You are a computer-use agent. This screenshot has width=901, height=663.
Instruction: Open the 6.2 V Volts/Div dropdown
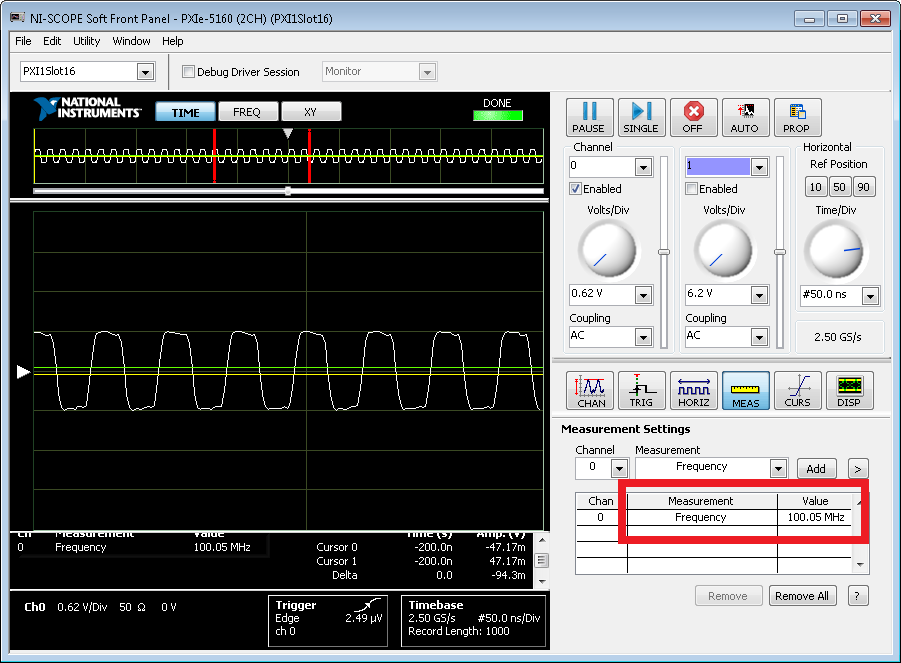point(759,295)
